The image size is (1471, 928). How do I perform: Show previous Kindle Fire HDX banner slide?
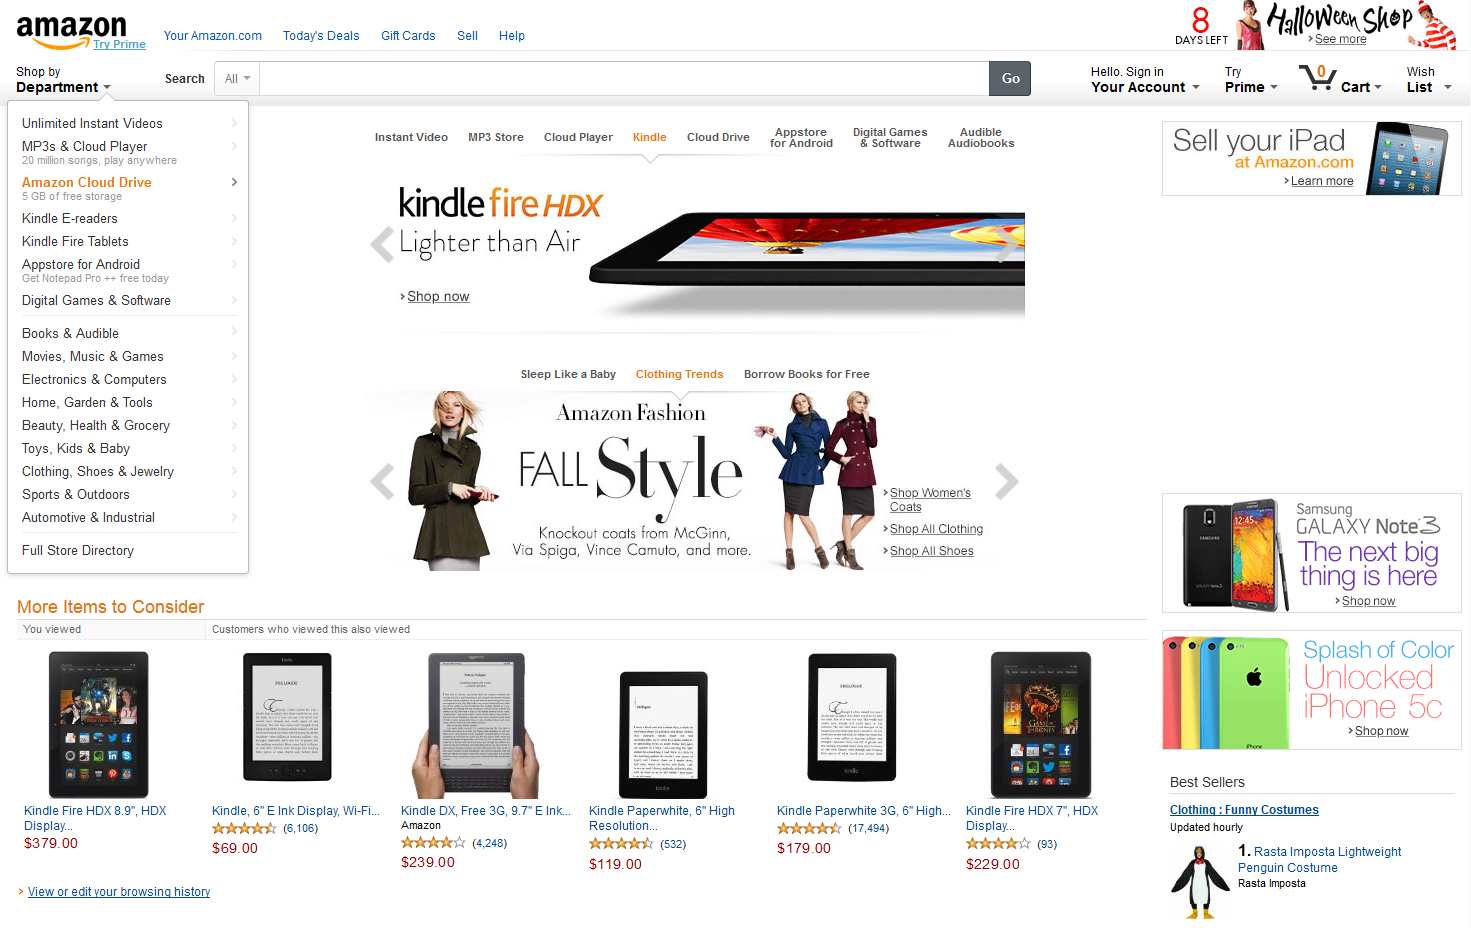tap(382, 244)
